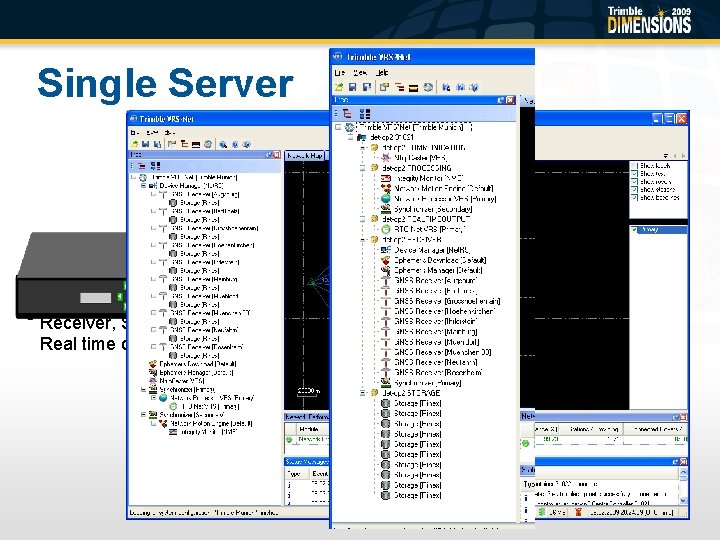Collapse the PROCESSING folder in front tree
The height and width of the screenshot is (540, 720).
pos(363,168)
